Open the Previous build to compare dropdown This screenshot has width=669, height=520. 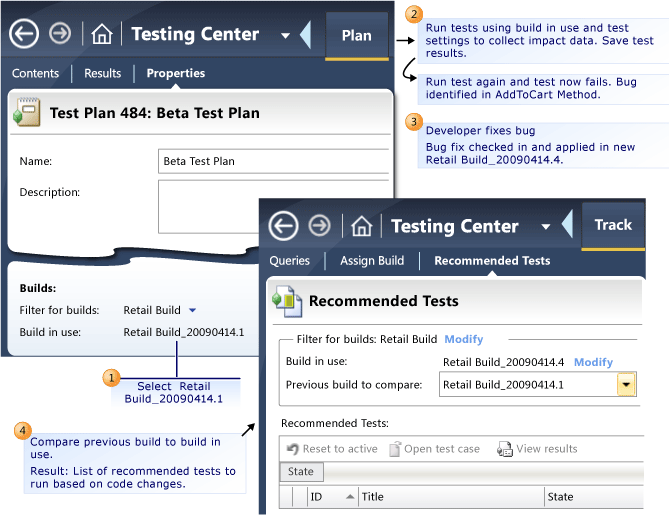[x=626, y=384]
